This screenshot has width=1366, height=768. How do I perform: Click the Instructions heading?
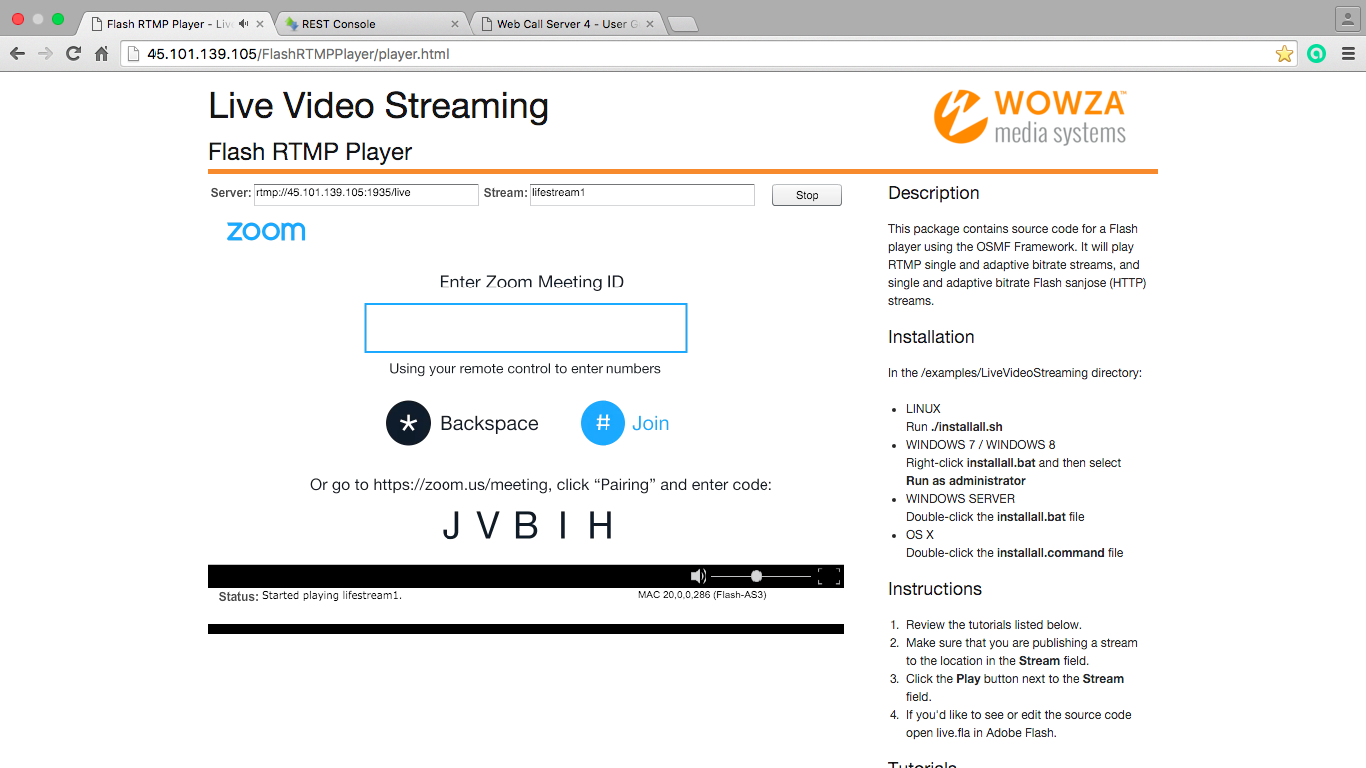935,589
